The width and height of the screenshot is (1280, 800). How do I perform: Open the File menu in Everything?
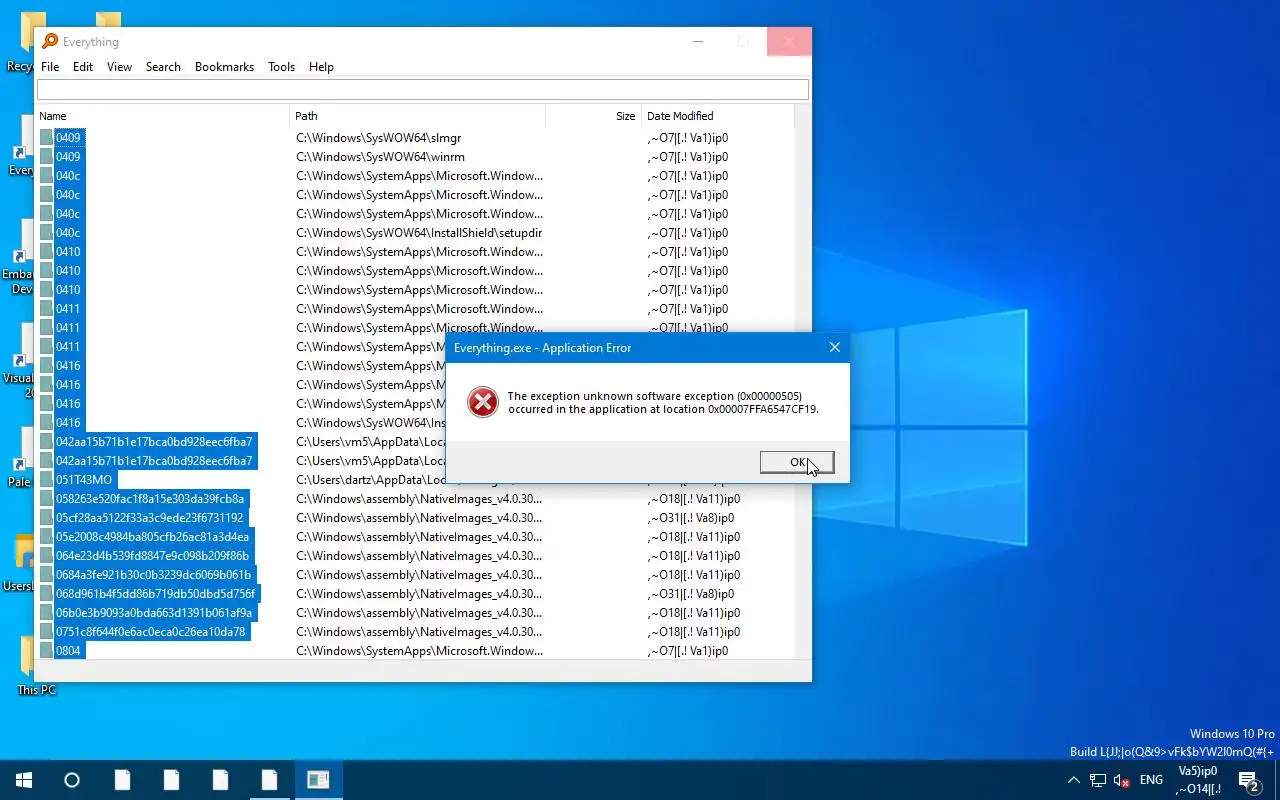50,67
